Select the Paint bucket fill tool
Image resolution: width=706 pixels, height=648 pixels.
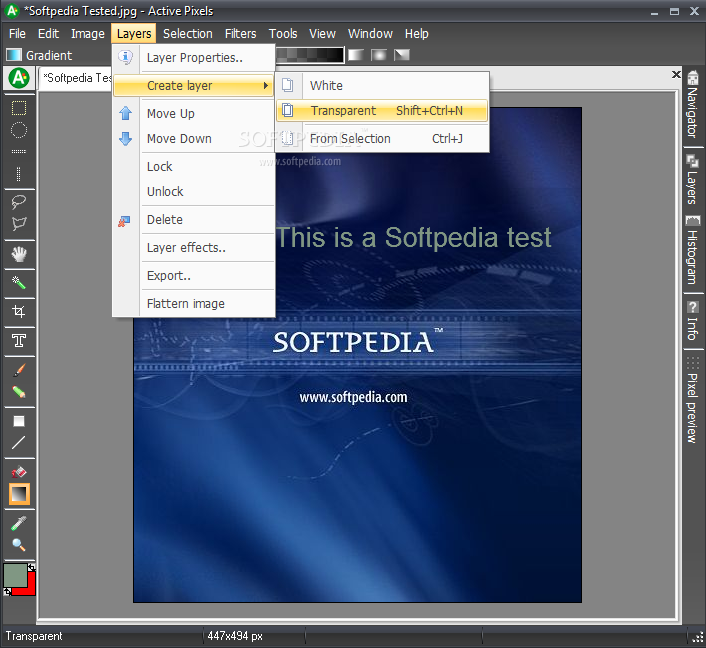click(x=19, y=472)
